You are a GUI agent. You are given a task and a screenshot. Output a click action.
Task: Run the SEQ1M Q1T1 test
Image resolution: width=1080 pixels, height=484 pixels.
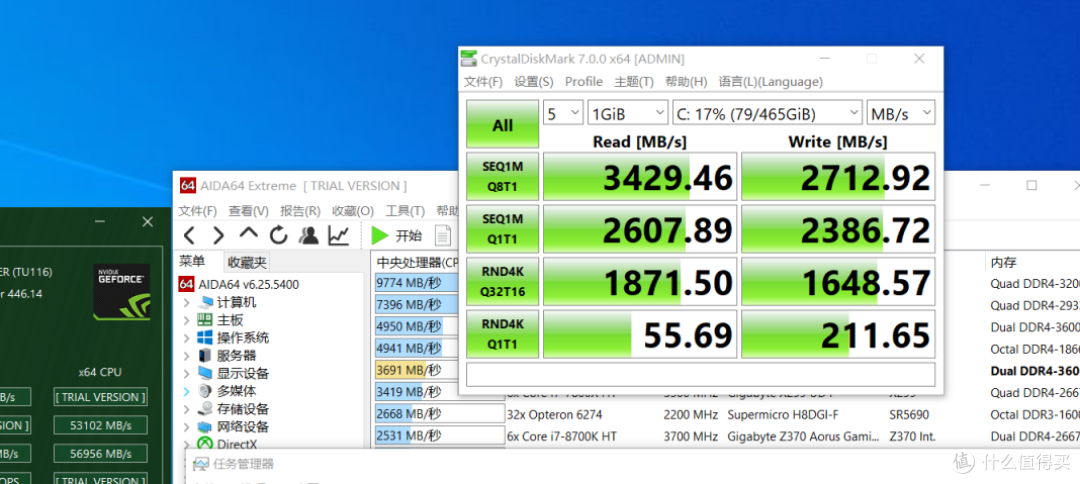[503, 229]
